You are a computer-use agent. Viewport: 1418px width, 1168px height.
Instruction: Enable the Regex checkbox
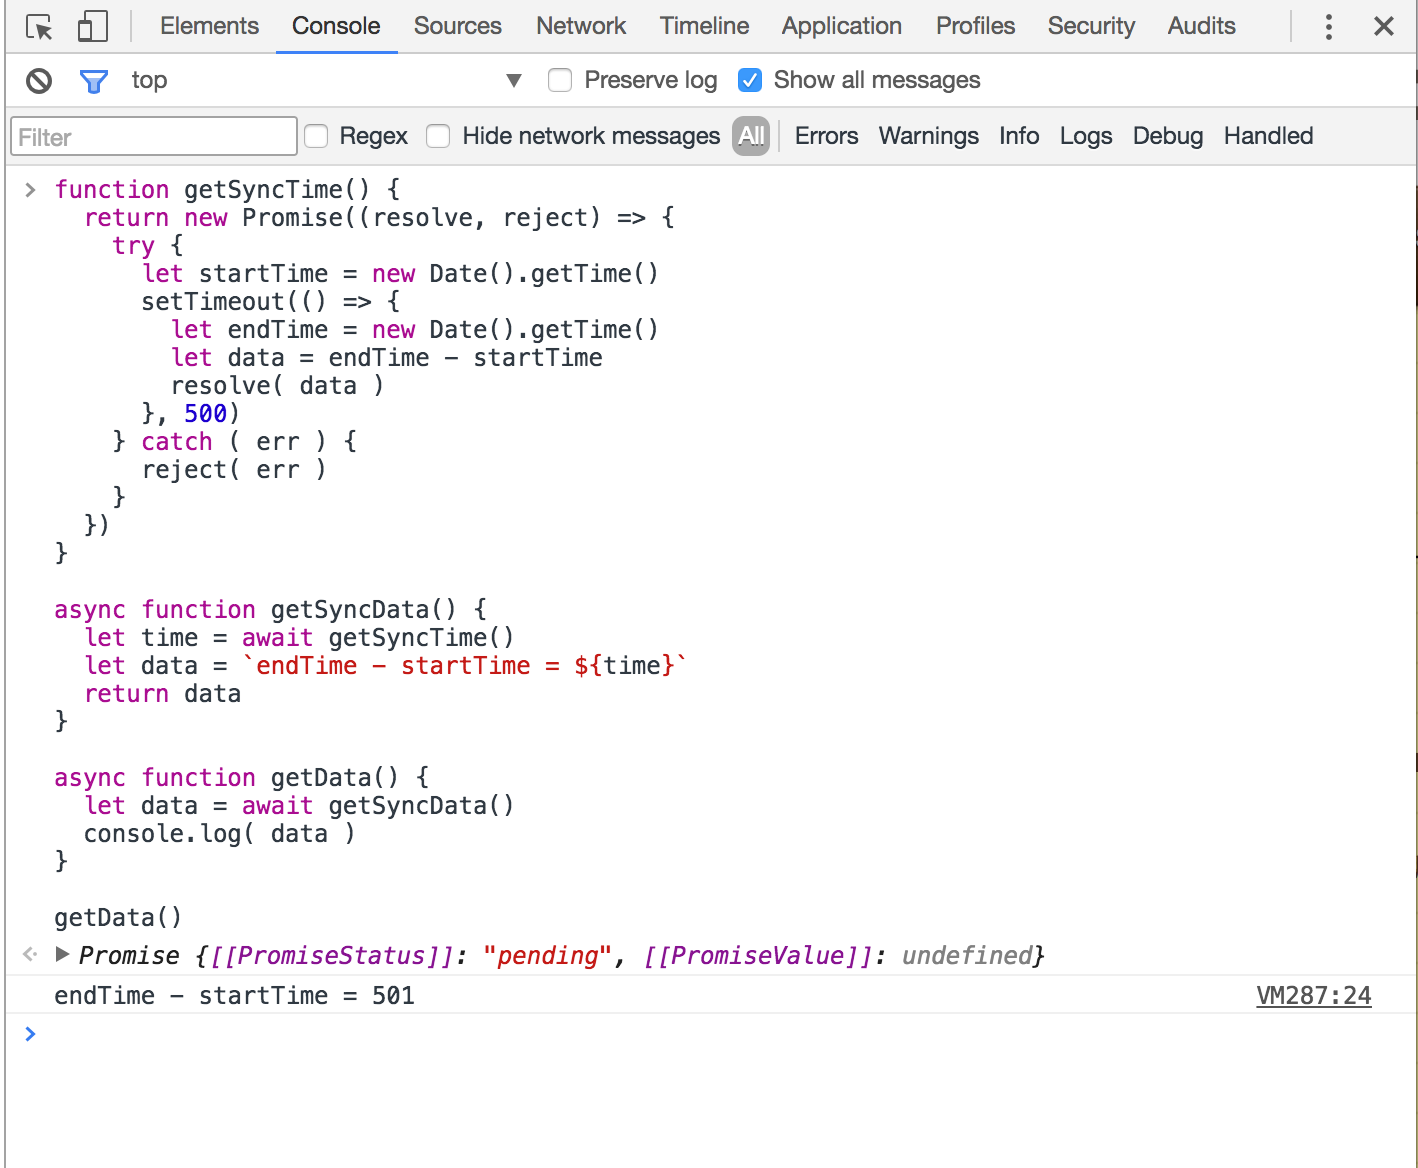[x=316, y=136]
